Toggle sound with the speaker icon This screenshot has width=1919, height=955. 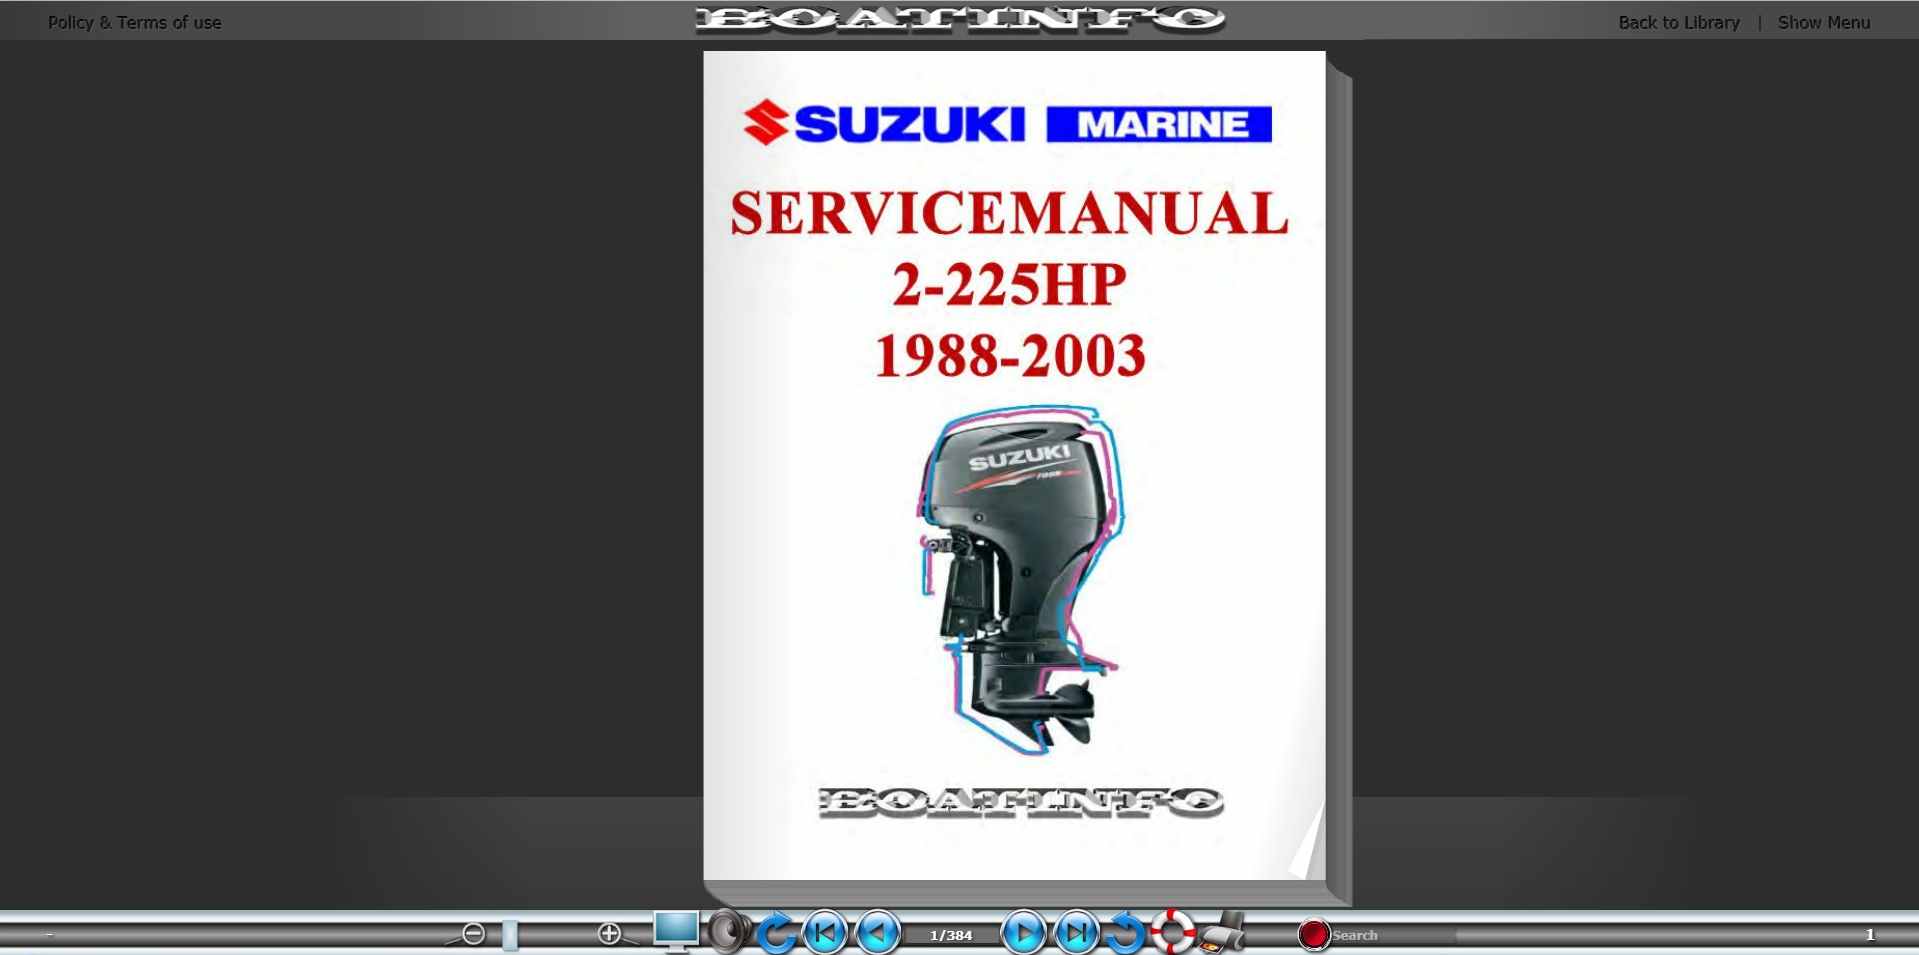click(729, 932)
